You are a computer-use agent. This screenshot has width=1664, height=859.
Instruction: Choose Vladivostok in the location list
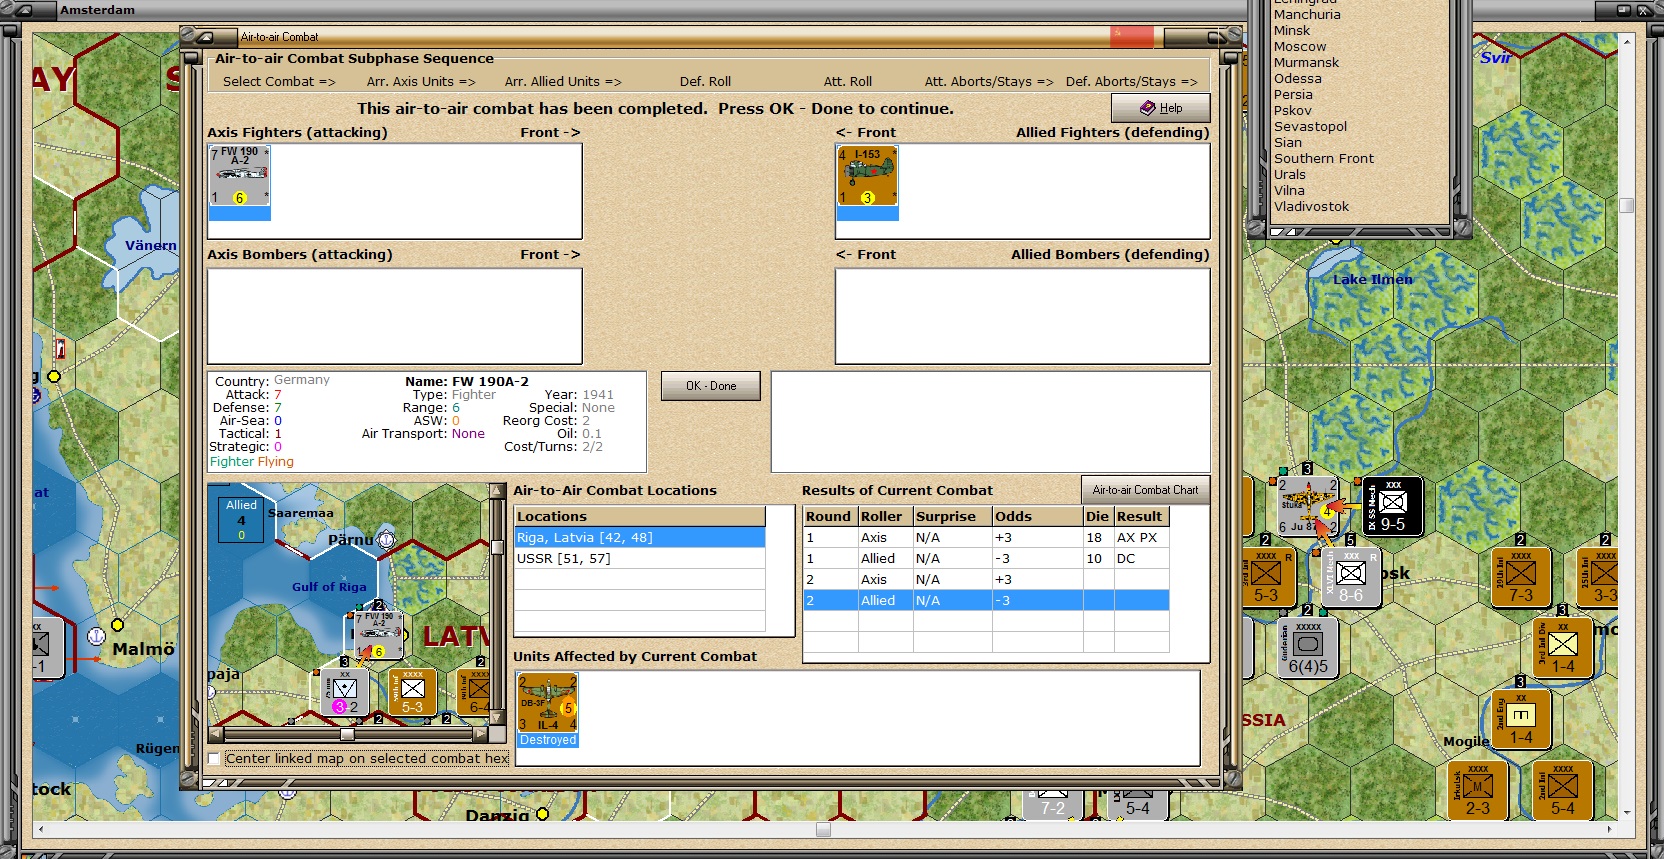[x=1311, y=207]
